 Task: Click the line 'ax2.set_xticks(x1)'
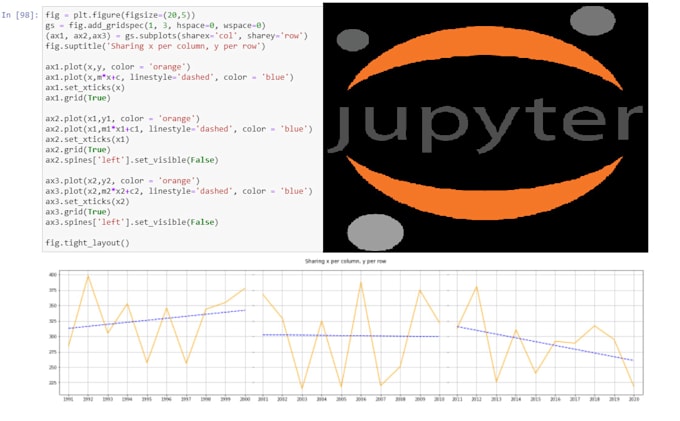(x=87, y=140)
